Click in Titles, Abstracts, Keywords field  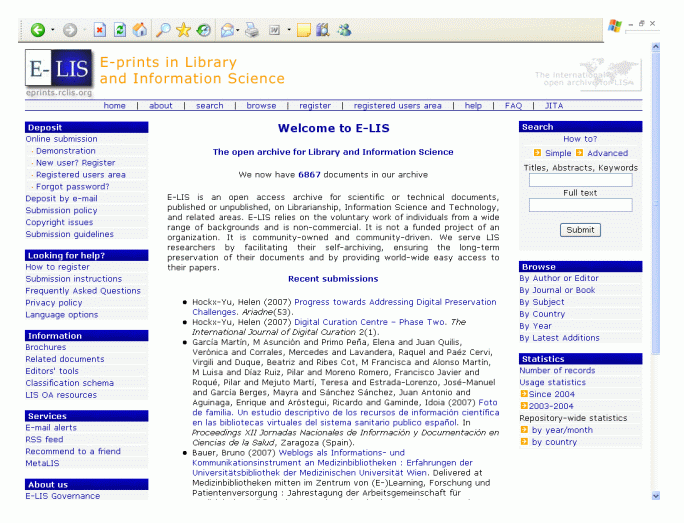coord(580,181)
